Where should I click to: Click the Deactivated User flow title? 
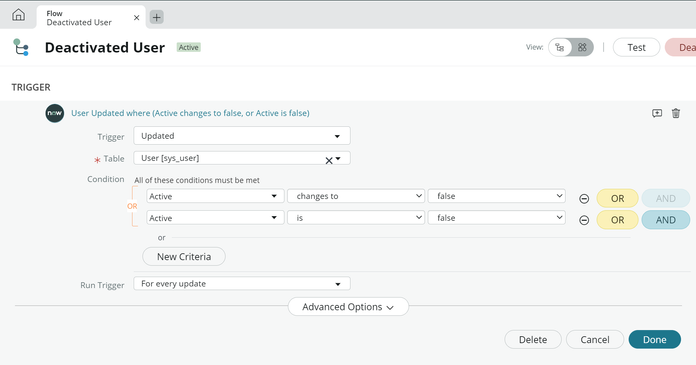[105, 48]
